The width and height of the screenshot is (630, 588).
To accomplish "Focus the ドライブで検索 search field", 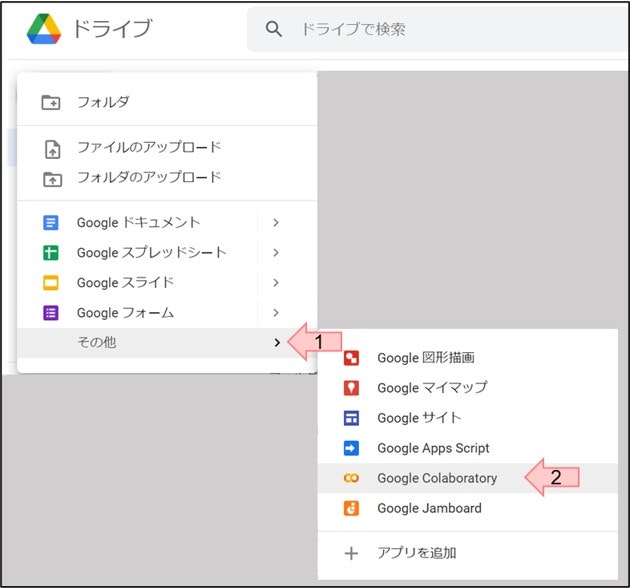I will pyautogui.click(x=438, y=29).
